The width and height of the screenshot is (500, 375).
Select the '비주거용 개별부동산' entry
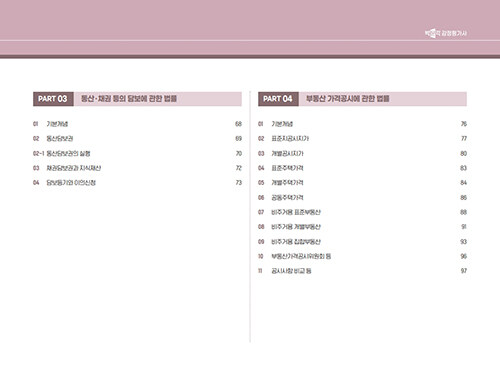click(x=296, y=227)
